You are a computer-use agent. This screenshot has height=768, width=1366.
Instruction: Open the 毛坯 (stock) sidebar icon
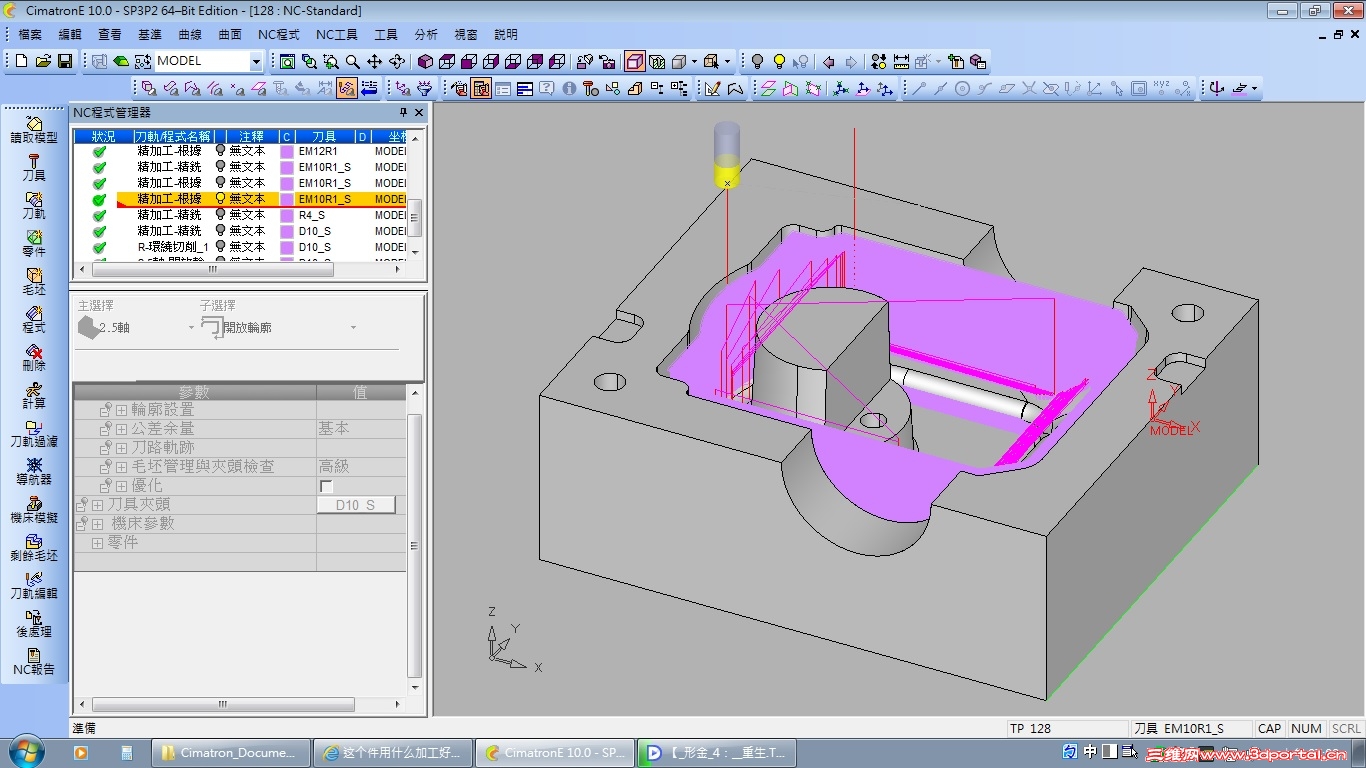click(x=34, y=282)
